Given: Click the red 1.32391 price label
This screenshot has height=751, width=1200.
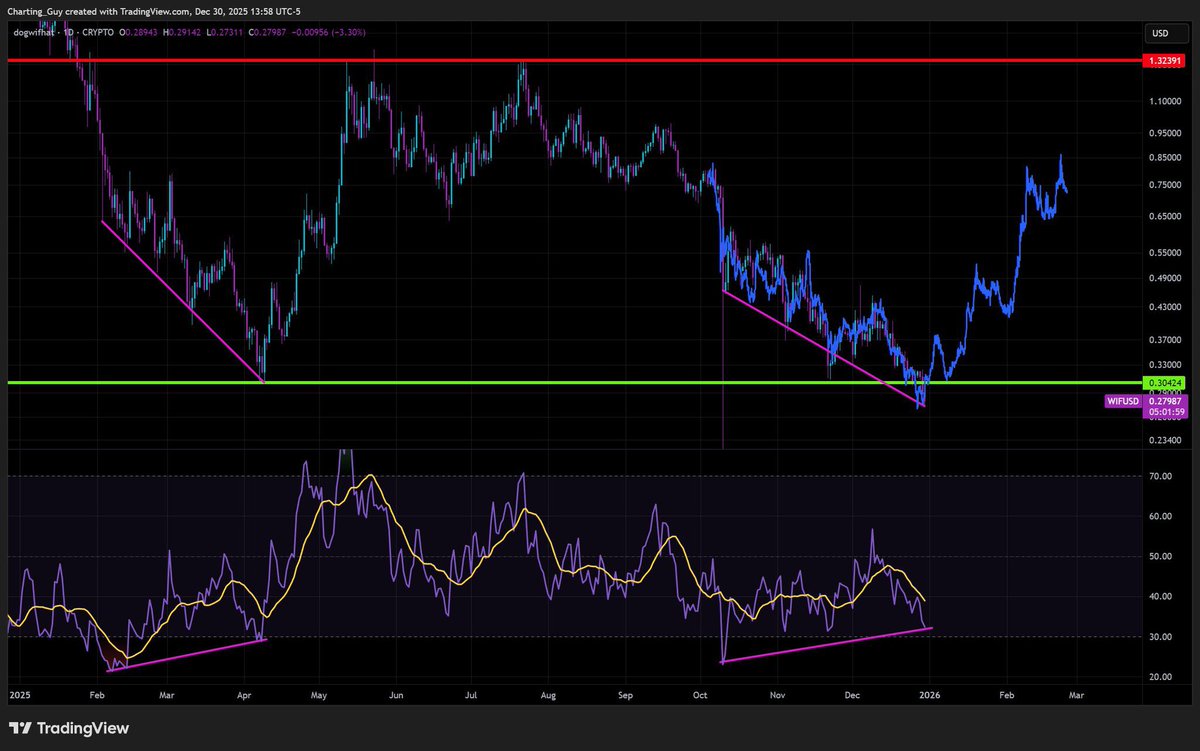Looking at the screenshot, I should [1165, 61].
